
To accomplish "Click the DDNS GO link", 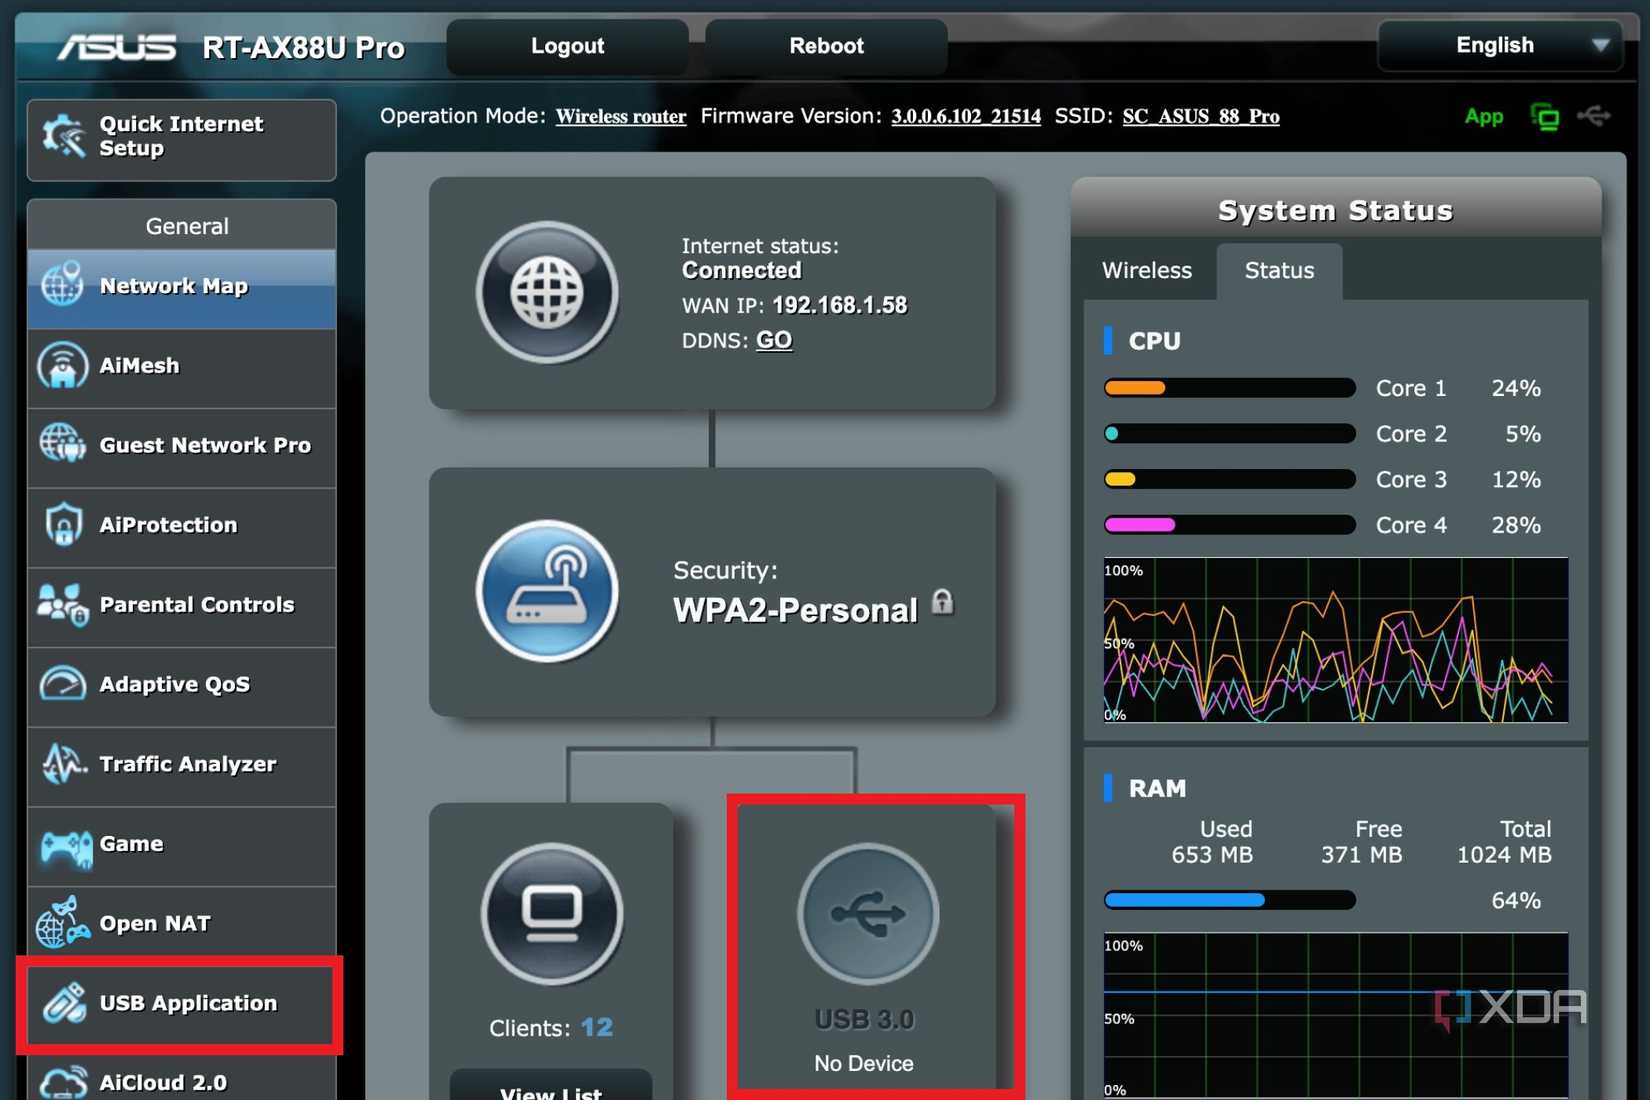I will coord(774,340).
